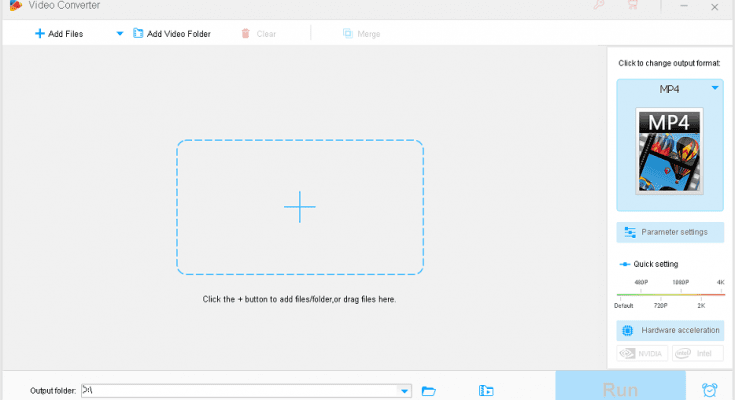Screen dimensions: 735x400
Task: Expand the MP4 output format dropdown
Action: tap(715, 89)
